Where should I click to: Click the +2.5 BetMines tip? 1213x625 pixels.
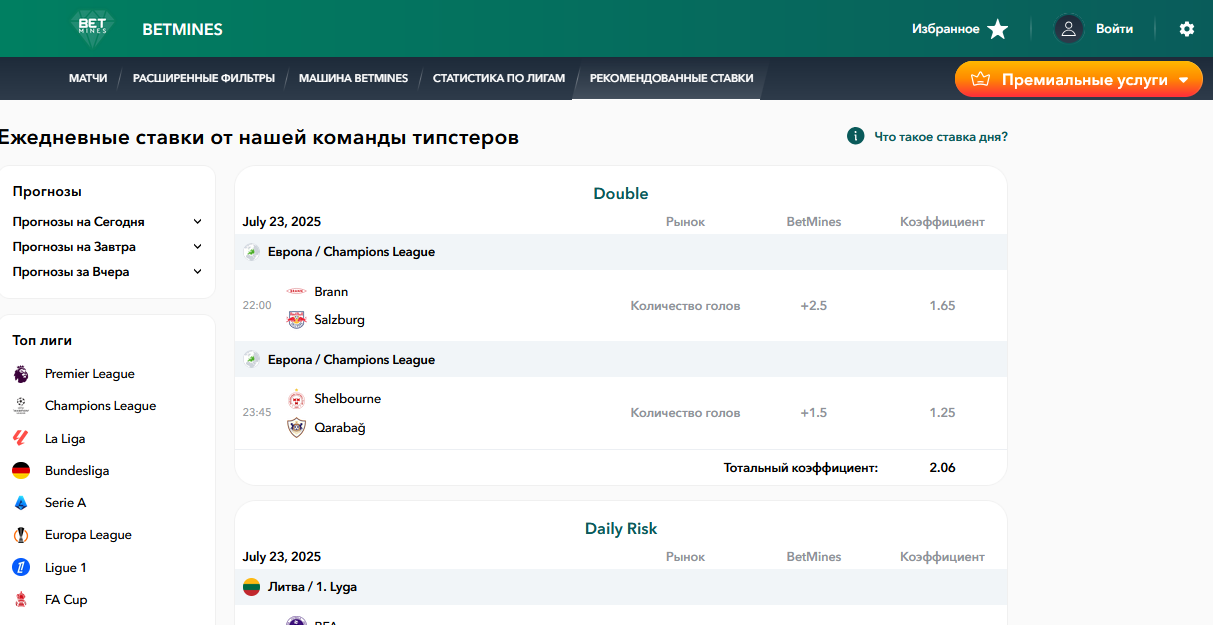coord(814,306)
